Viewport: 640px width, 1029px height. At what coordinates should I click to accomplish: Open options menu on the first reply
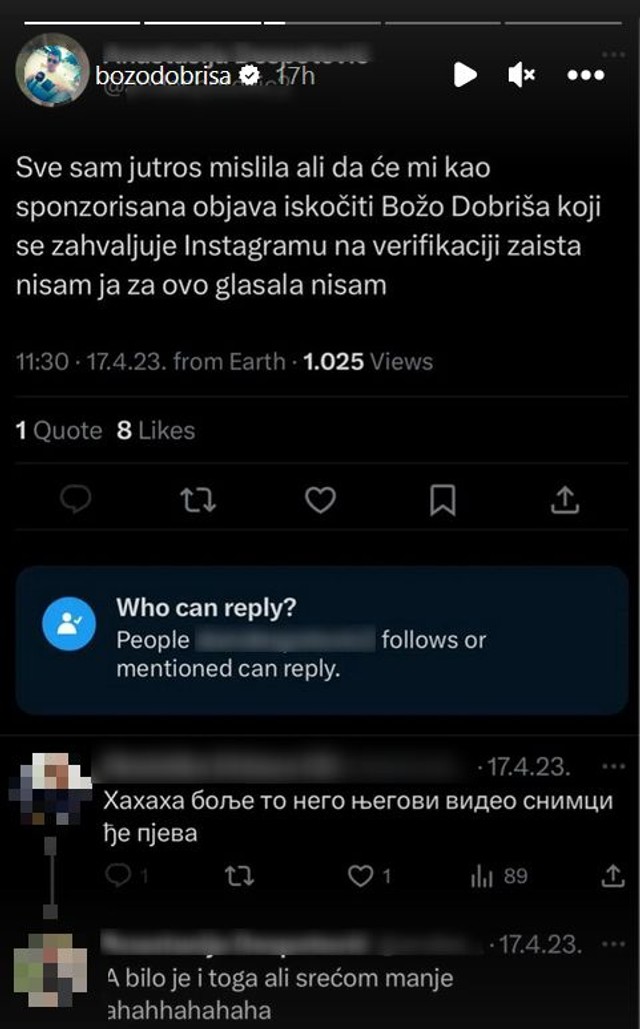611,764
